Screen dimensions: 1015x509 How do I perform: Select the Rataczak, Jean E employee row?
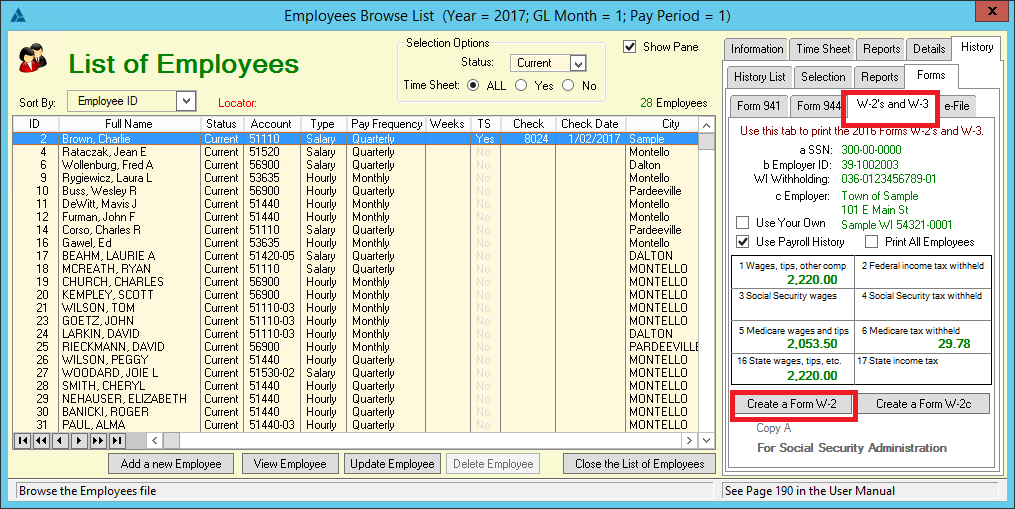coord(100,152)
